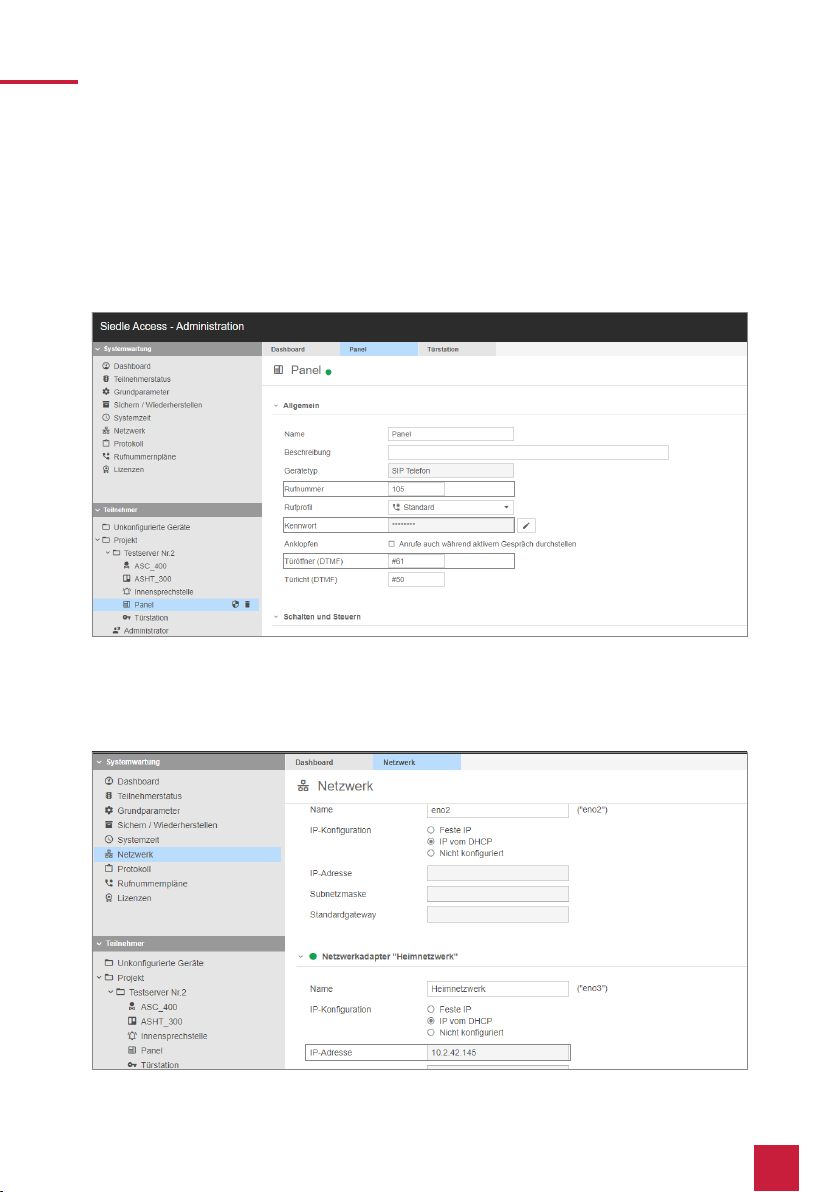Click Türöffner (DTMF) field showing #61
Viewport: 840px width, 1192px height.
tap(417, 561)
